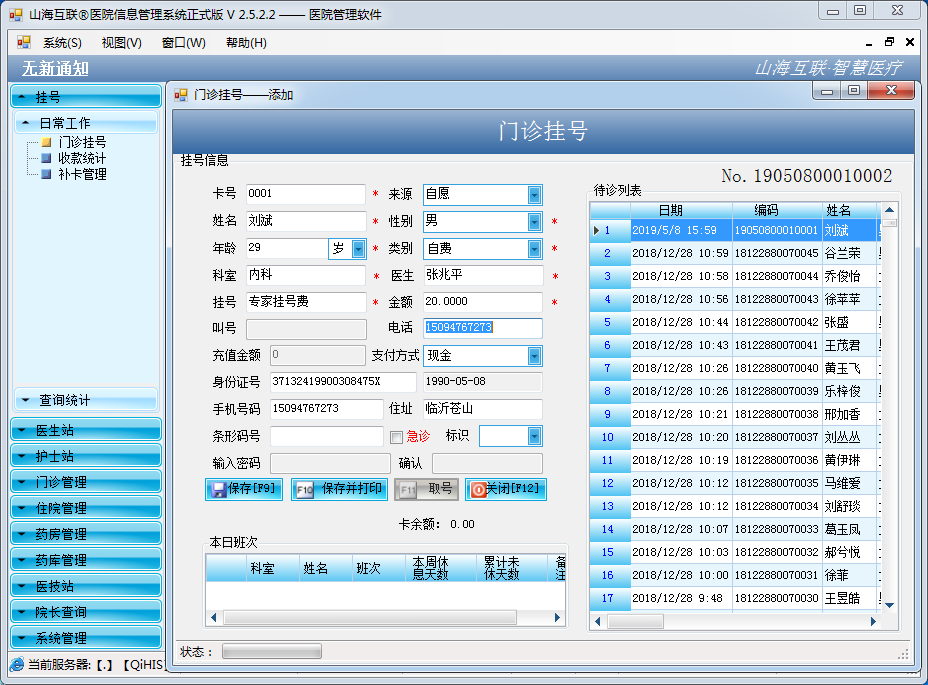Click the 补卡管理 tree item icon
Screen dimensions: 928x685
pyautogui.click(x=46, y=174)
